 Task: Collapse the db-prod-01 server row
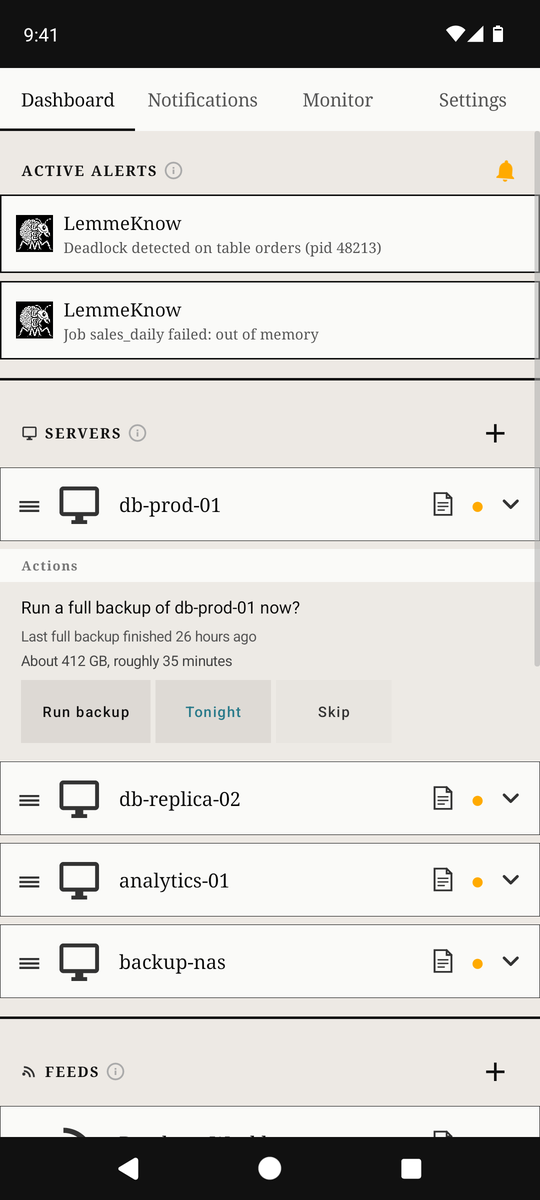pos(511,505)
